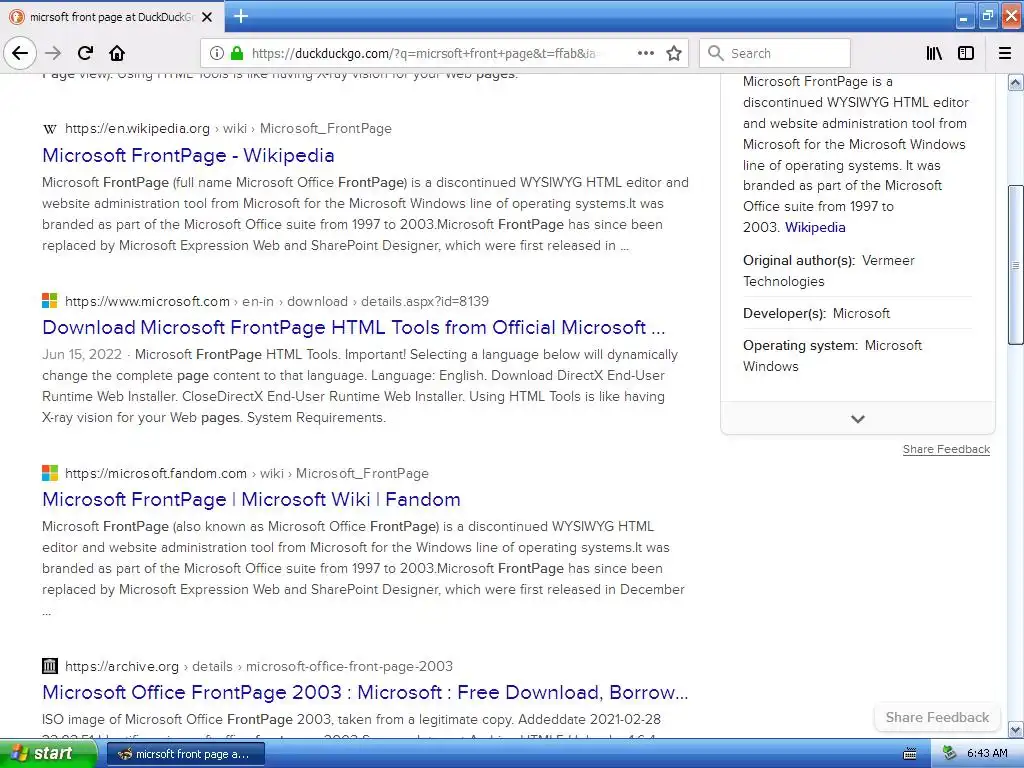Viewport: 1024px width, 768px height.
Task: Click Share Feedback link under info panel
Action: [x=946, y=449]
